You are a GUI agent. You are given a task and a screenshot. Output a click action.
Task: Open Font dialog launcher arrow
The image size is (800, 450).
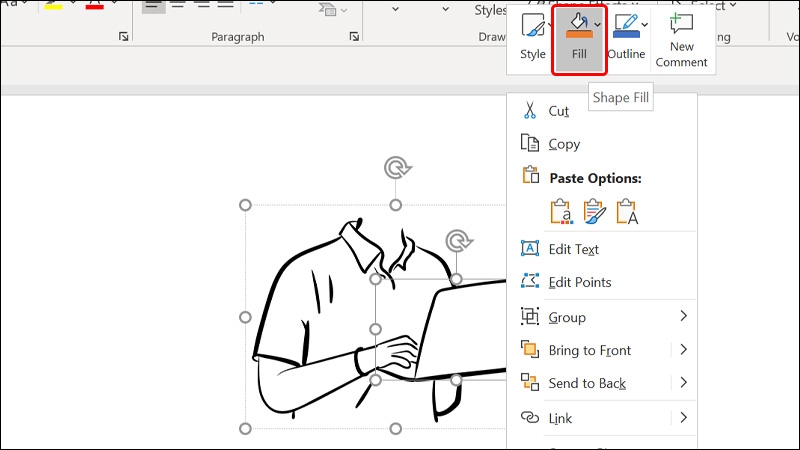pyautogui.click(x=123, y=36)
